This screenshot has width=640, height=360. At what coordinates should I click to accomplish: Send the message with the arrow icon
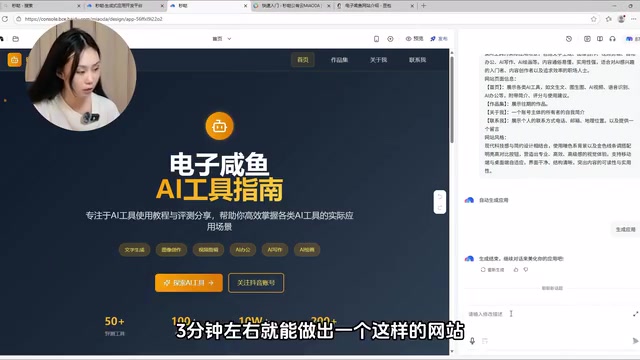635,341
